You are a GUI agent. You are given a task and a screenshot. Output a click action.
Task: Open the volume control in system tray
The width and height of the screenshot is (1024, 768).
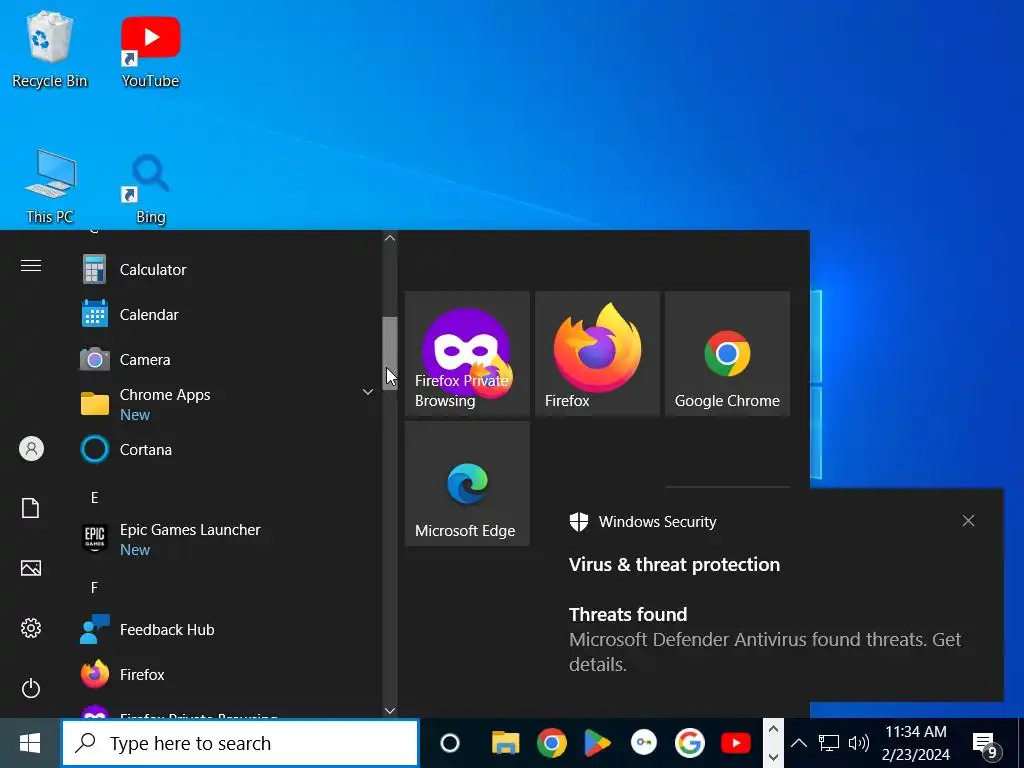pos(858,743)
